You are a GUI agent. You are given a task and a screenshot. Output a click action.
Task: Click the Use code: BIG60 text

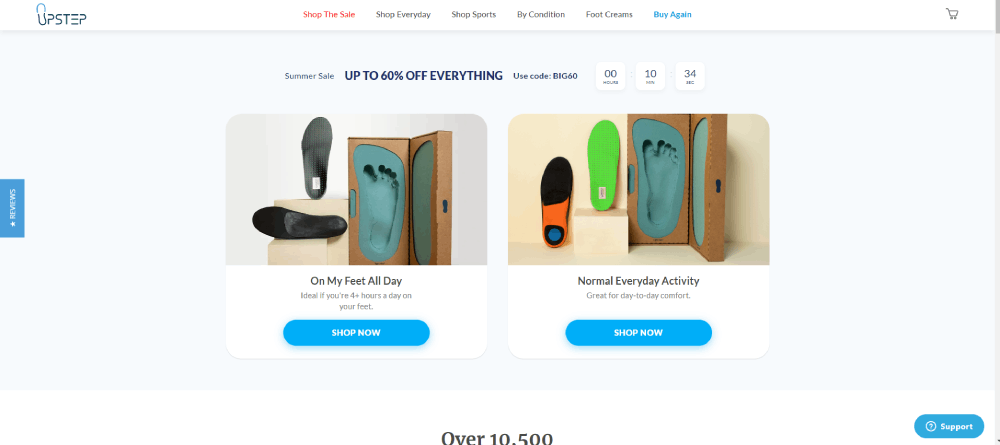tap(545, 76)
